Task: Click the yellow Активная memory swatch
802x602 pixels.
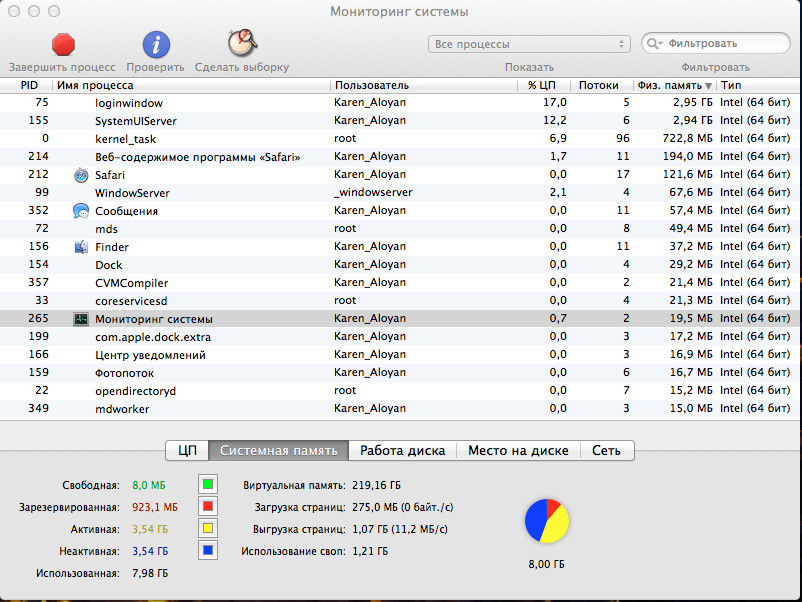Action: pyautogui.click(x=208, y=528)
